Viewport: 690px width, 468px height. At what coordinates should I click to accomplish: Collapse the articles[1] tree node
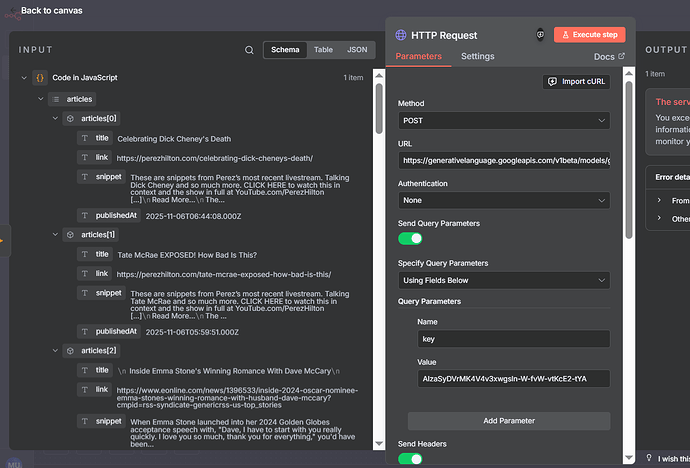[x=55, y=235]
